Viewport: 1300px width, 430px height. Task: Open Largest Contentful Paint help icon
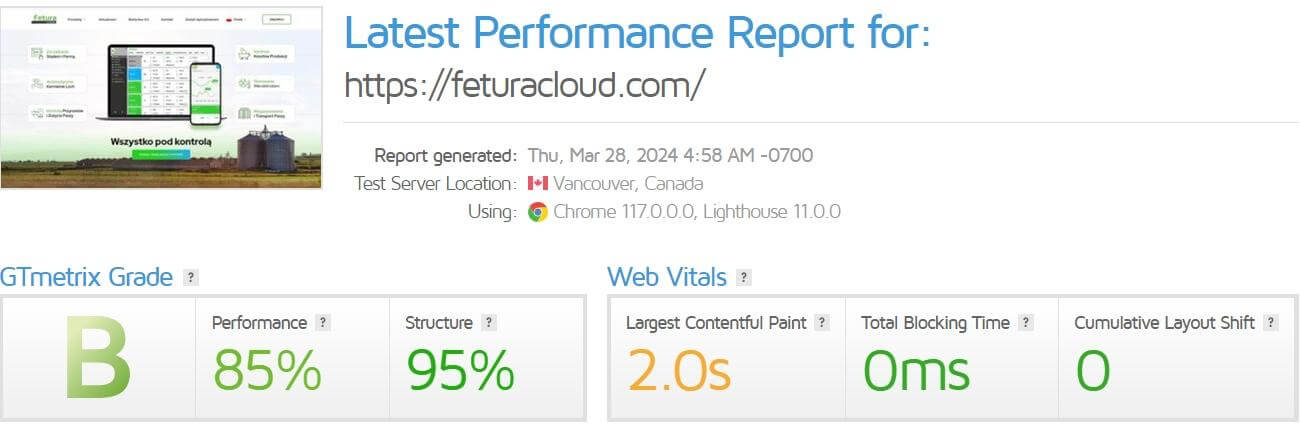822,323
